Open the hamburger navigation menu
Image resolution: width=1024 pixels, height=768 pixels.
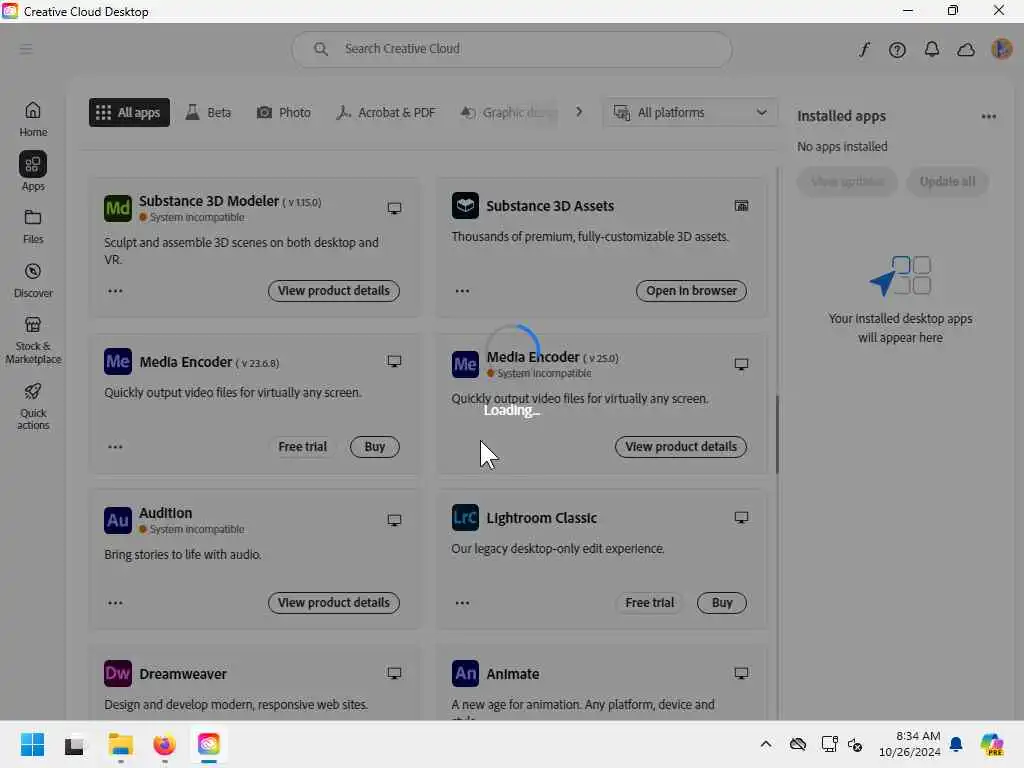tap(26, 49)
